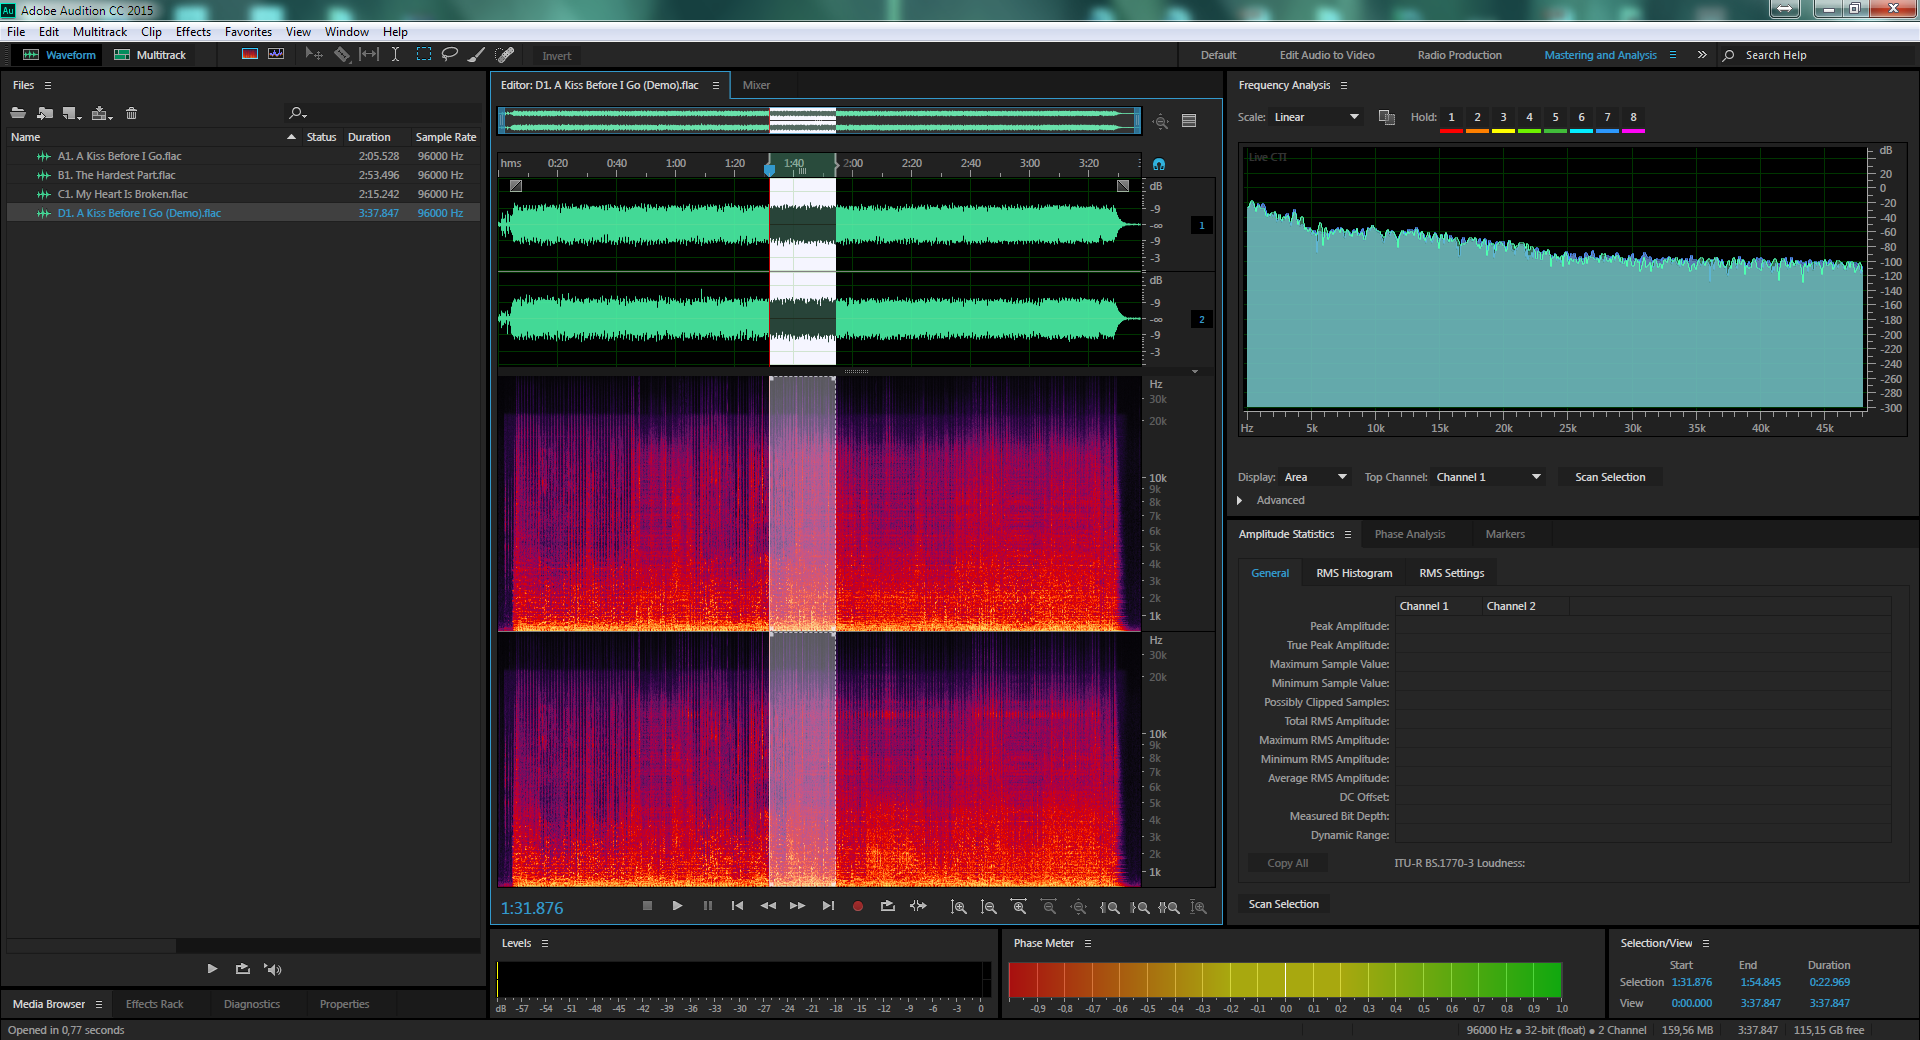Screen dimensions: 1920x1040
Task: Click the Record button
Action: click(x=857, y=906)
